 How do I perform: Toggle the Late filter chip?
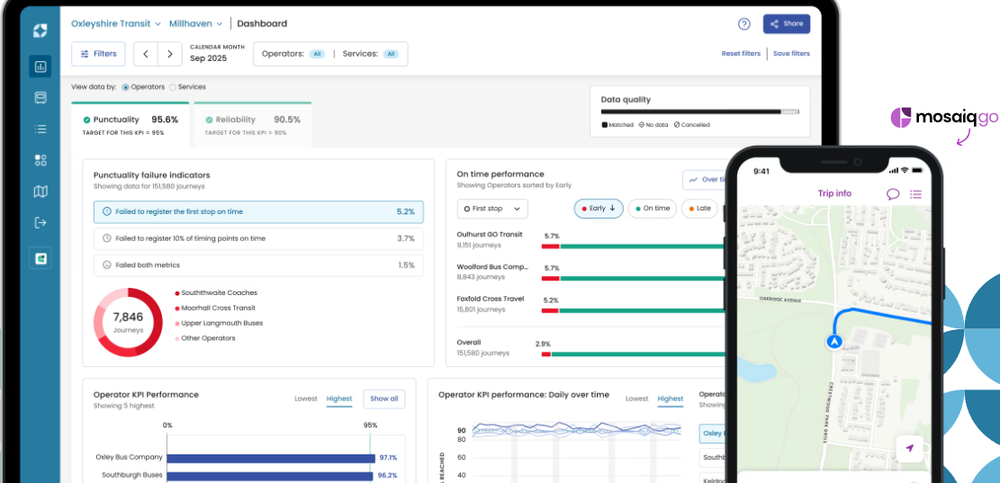click(699, 209)
